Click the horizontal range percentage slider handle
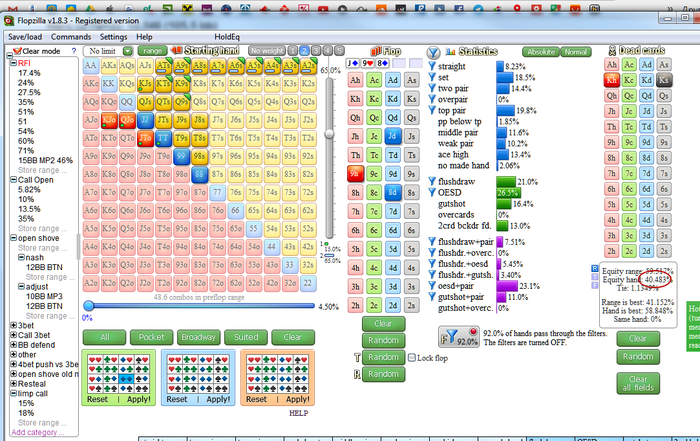Screen dimensions: 700x441 88,306
